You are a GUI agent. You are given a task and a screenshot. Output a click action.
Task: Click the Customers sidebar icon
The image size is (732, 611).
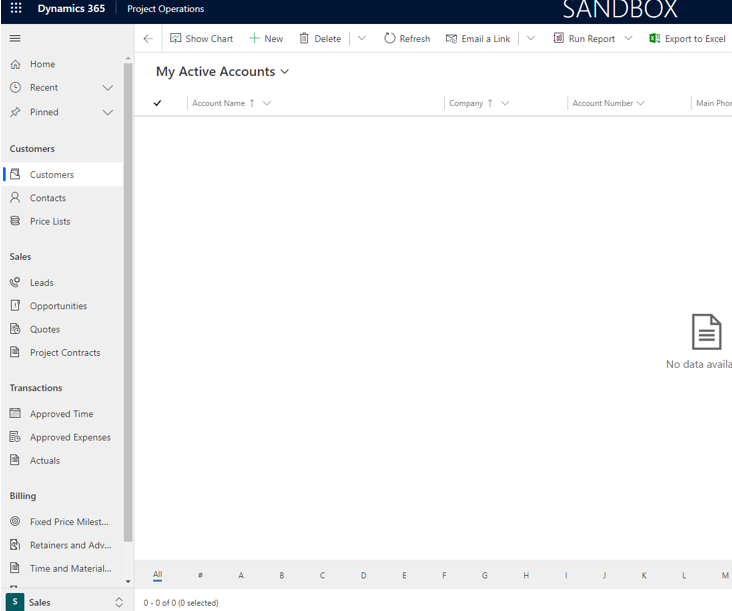pyautogui.click(x=15, y=174)
